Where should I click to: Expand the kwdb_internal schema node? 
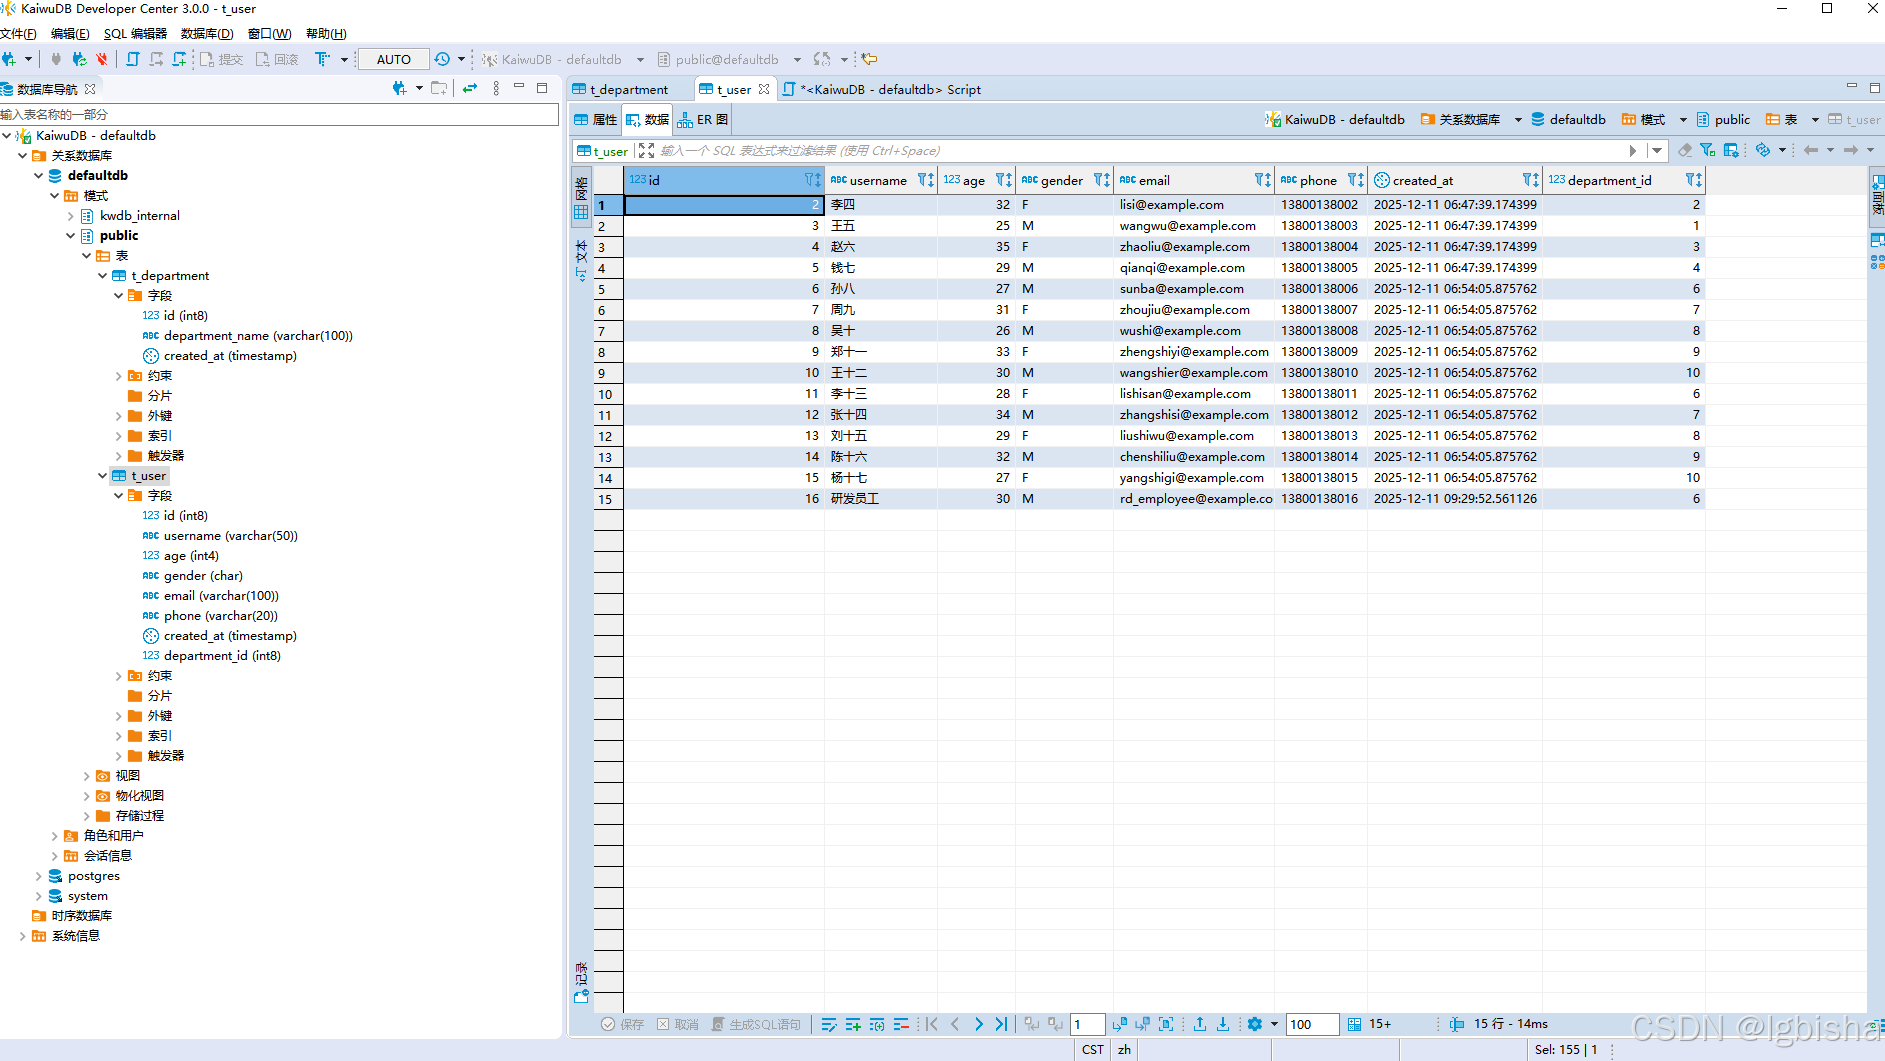point(71,216)
